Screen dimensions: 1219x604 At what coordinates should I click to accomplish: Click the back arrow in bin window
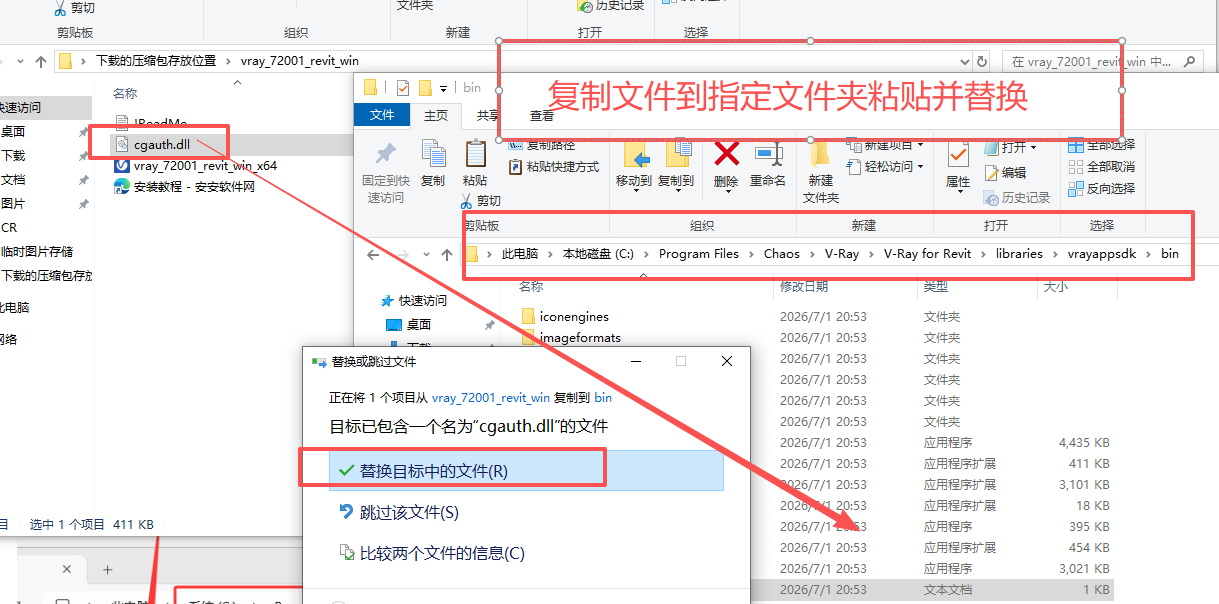click(373, 255)
